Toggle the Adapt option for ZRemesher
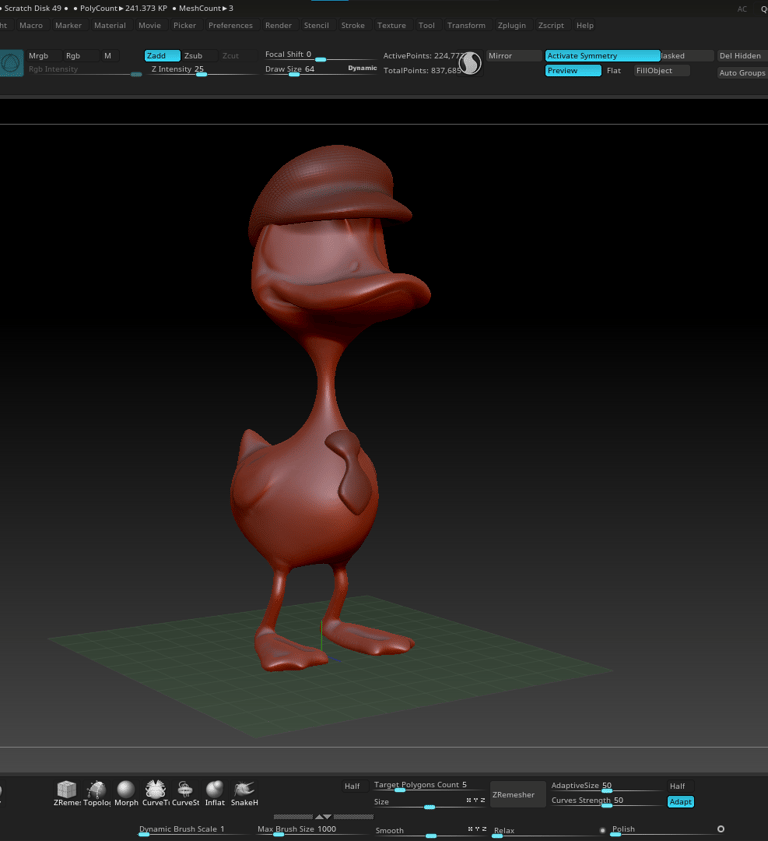The image size is (768, 841). [681, 801]
